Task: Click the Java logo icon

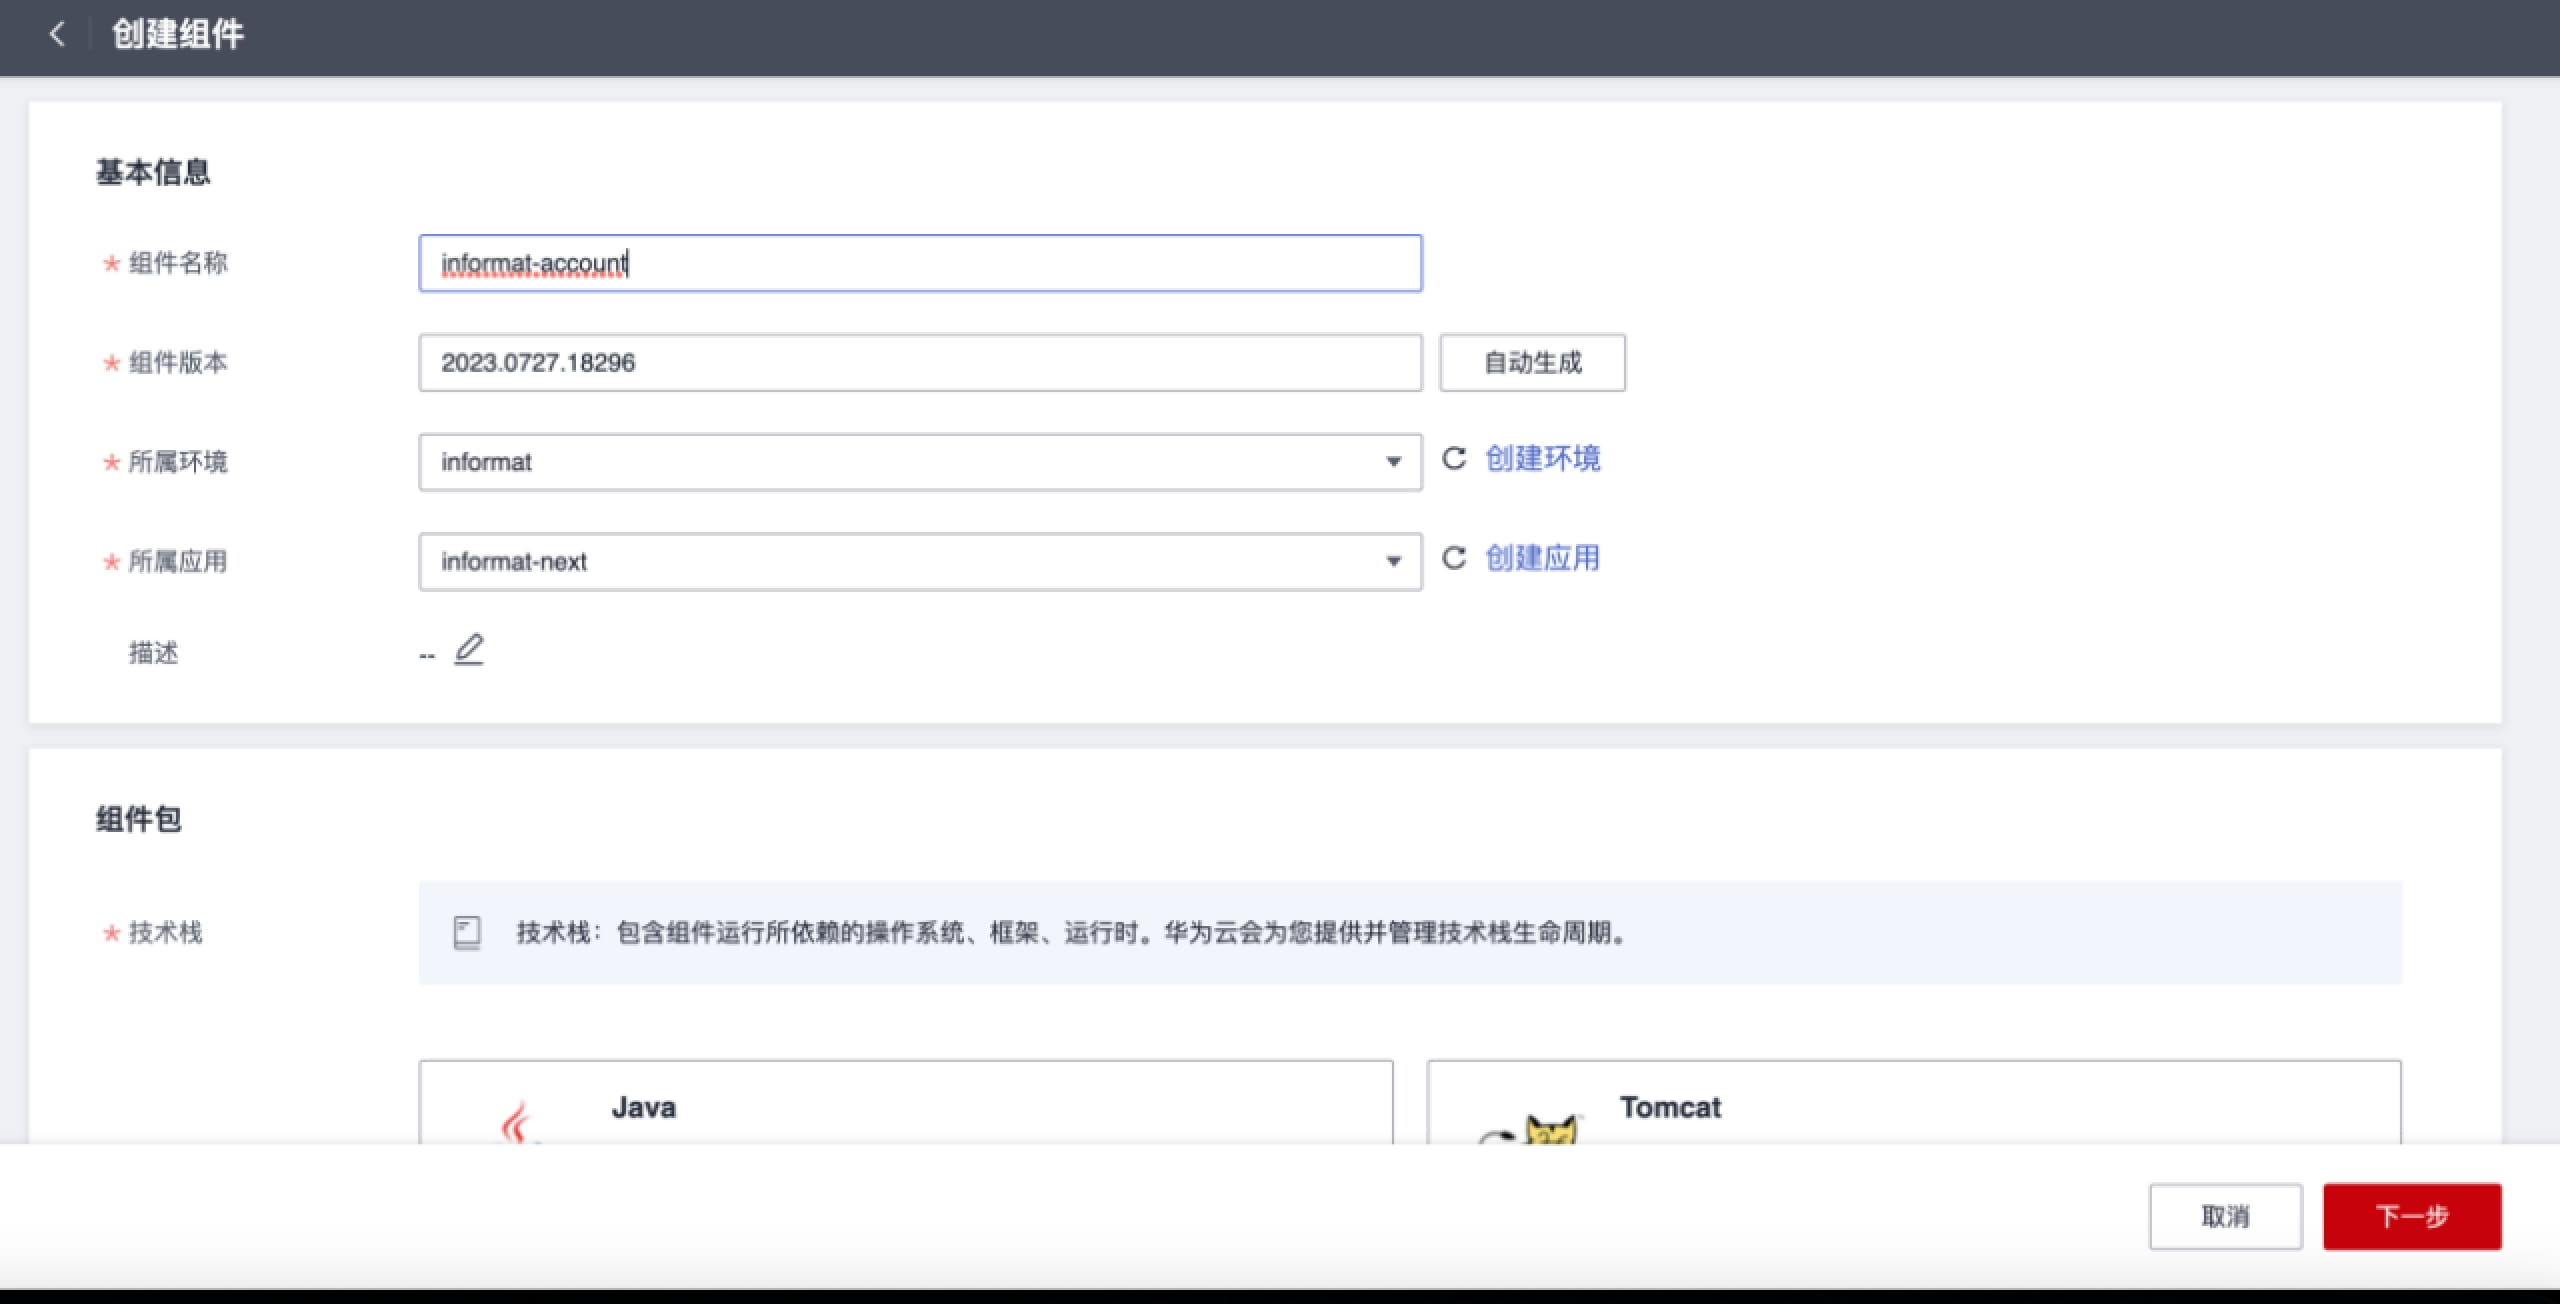Action: (x=516, y=1124)
